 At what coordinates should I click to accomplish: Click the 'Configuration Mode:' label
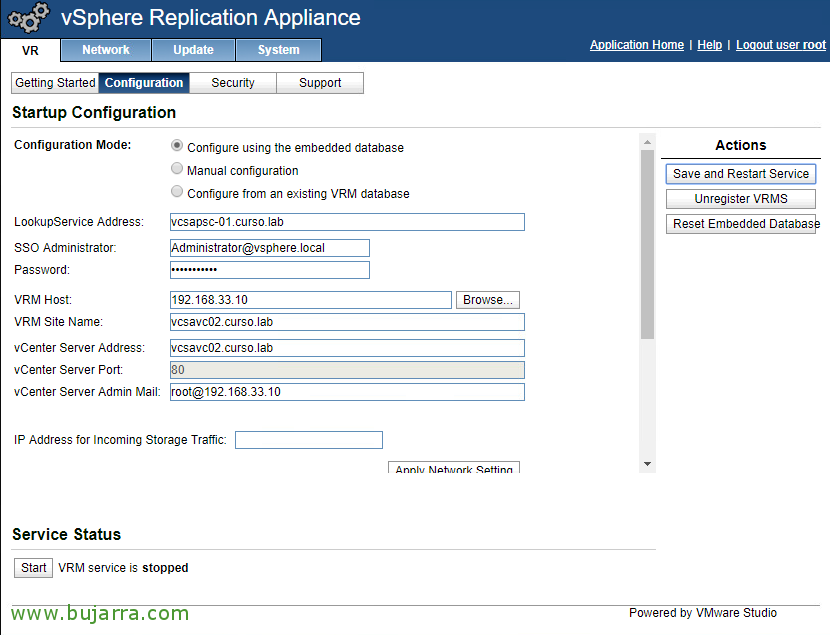(73, 145)
